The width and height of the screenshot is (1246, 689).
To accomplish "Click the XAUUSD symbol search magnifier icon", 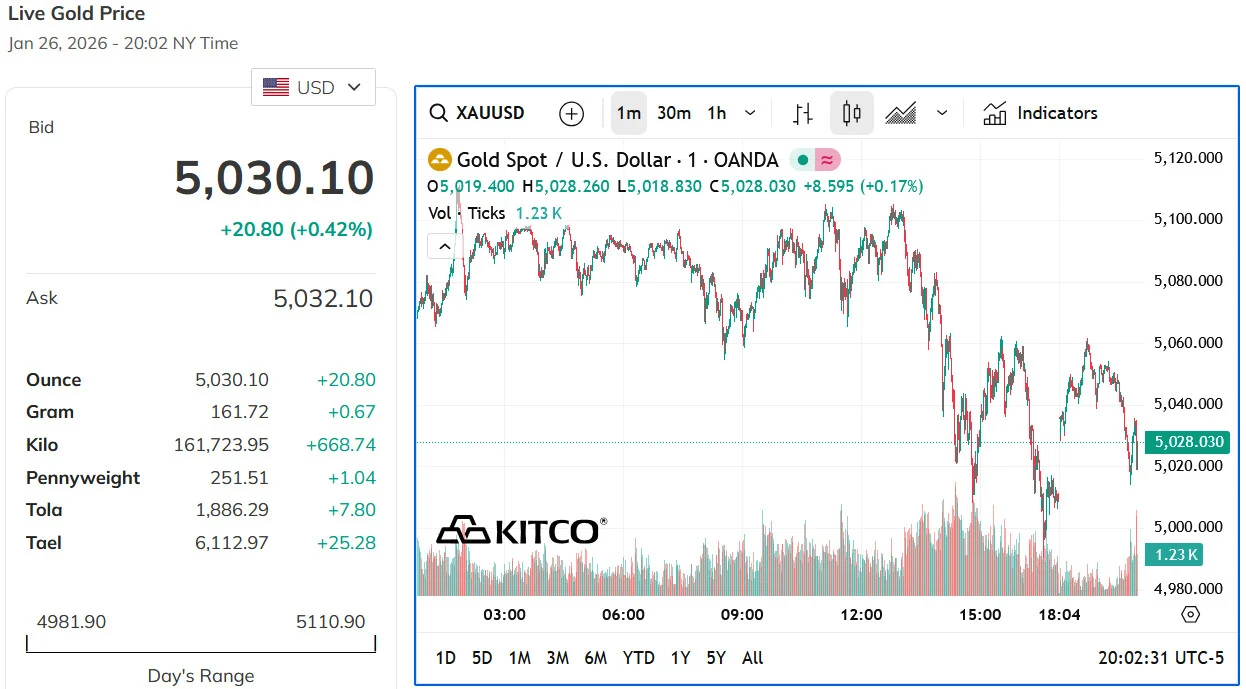I will click(438, 113).
